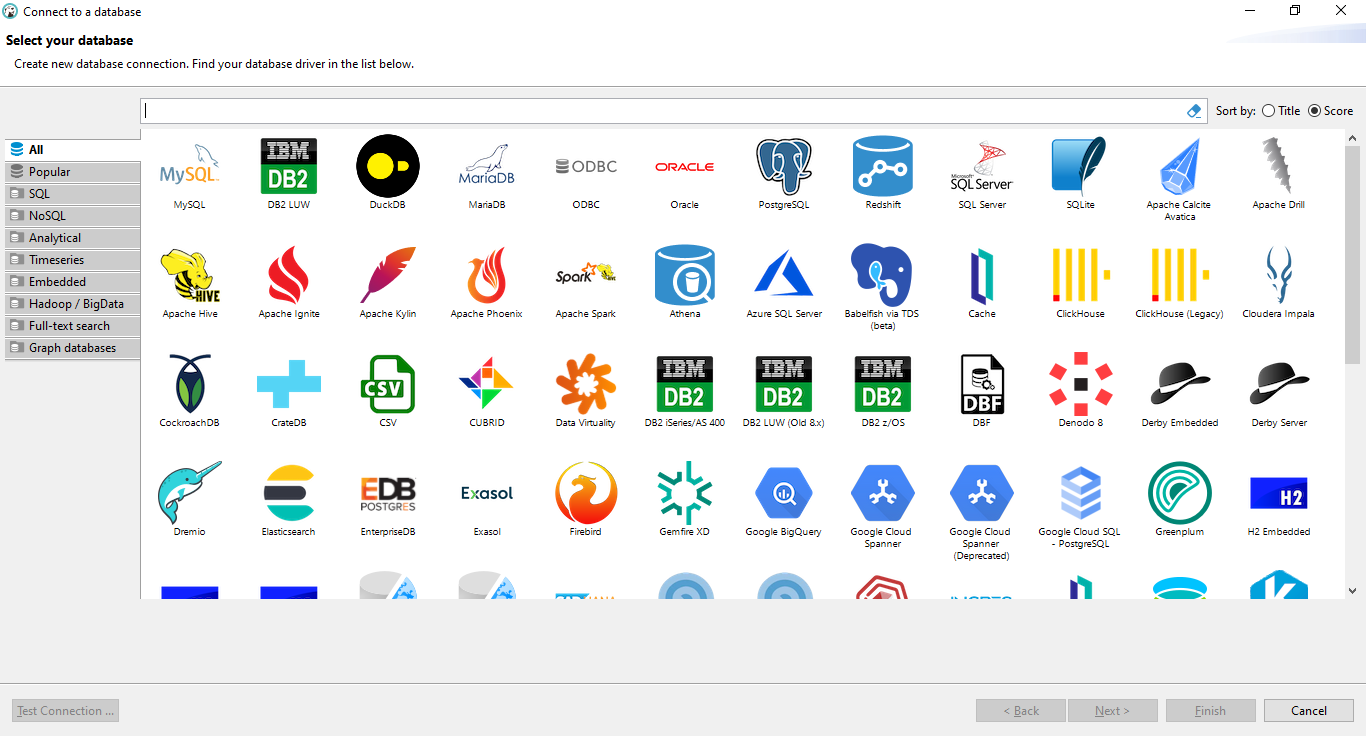Select the CUBRID driver icon
The image size is (1366, 736).
487,384
